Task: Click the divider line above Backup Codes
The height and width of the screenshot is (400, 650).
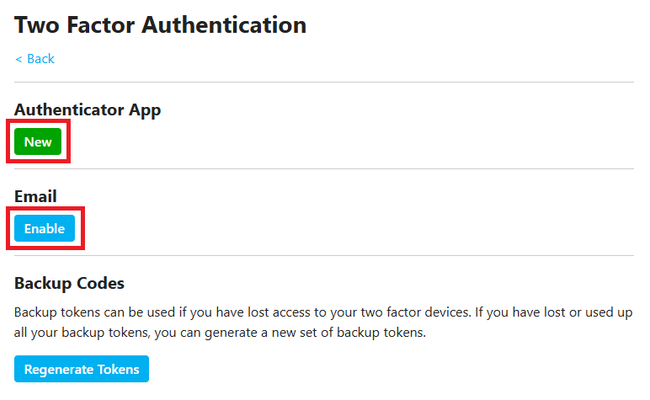Action: pos(323,256)
